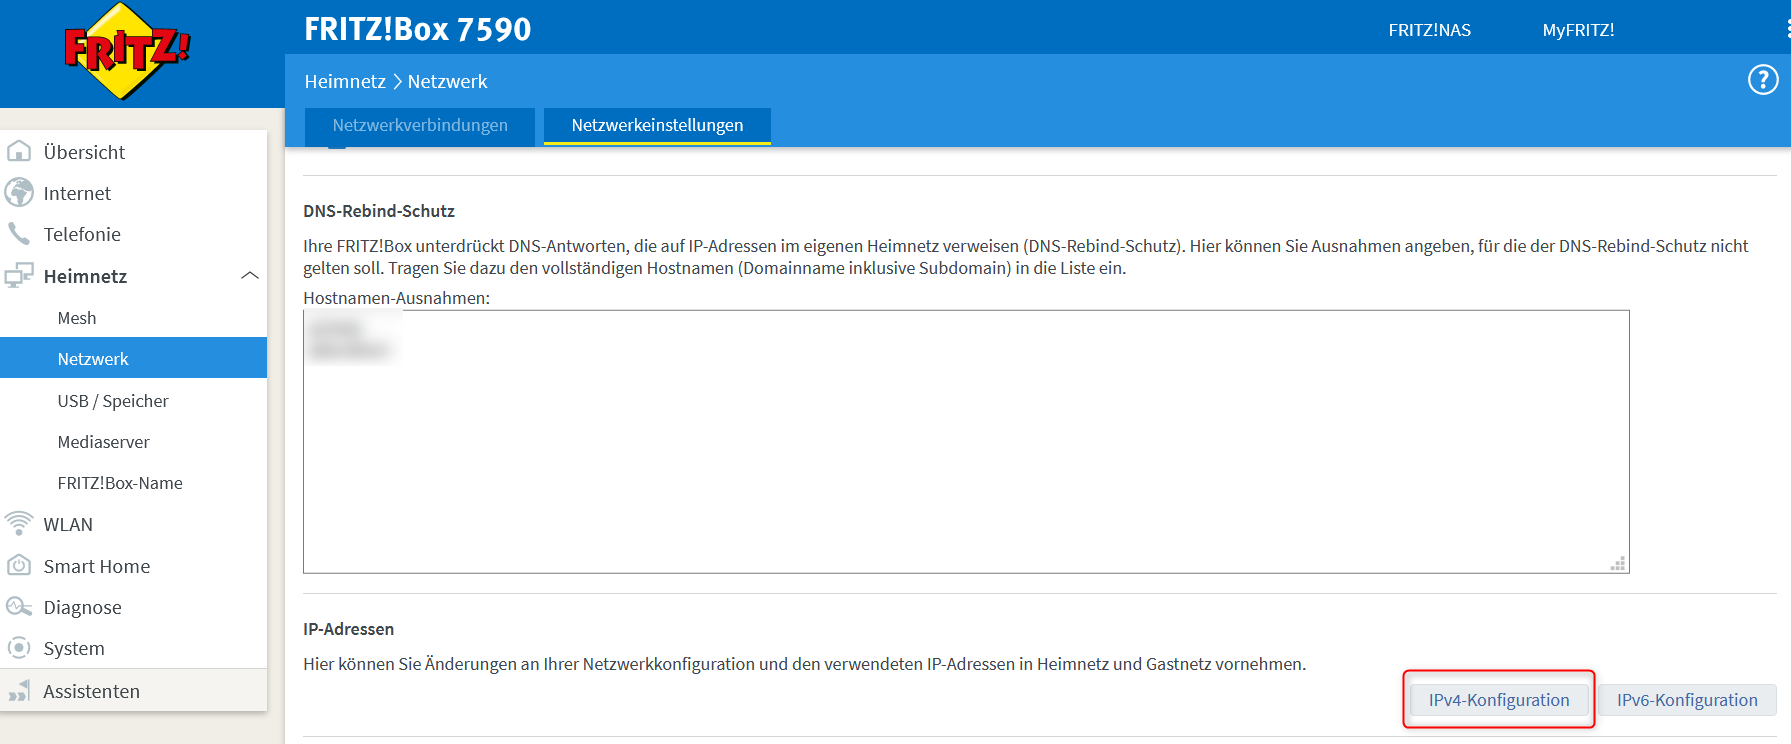Switch to the Netzwerkverbindungen tab
Image resolution: width=1791 pixels, height=744 pixels.
(420, 126)
